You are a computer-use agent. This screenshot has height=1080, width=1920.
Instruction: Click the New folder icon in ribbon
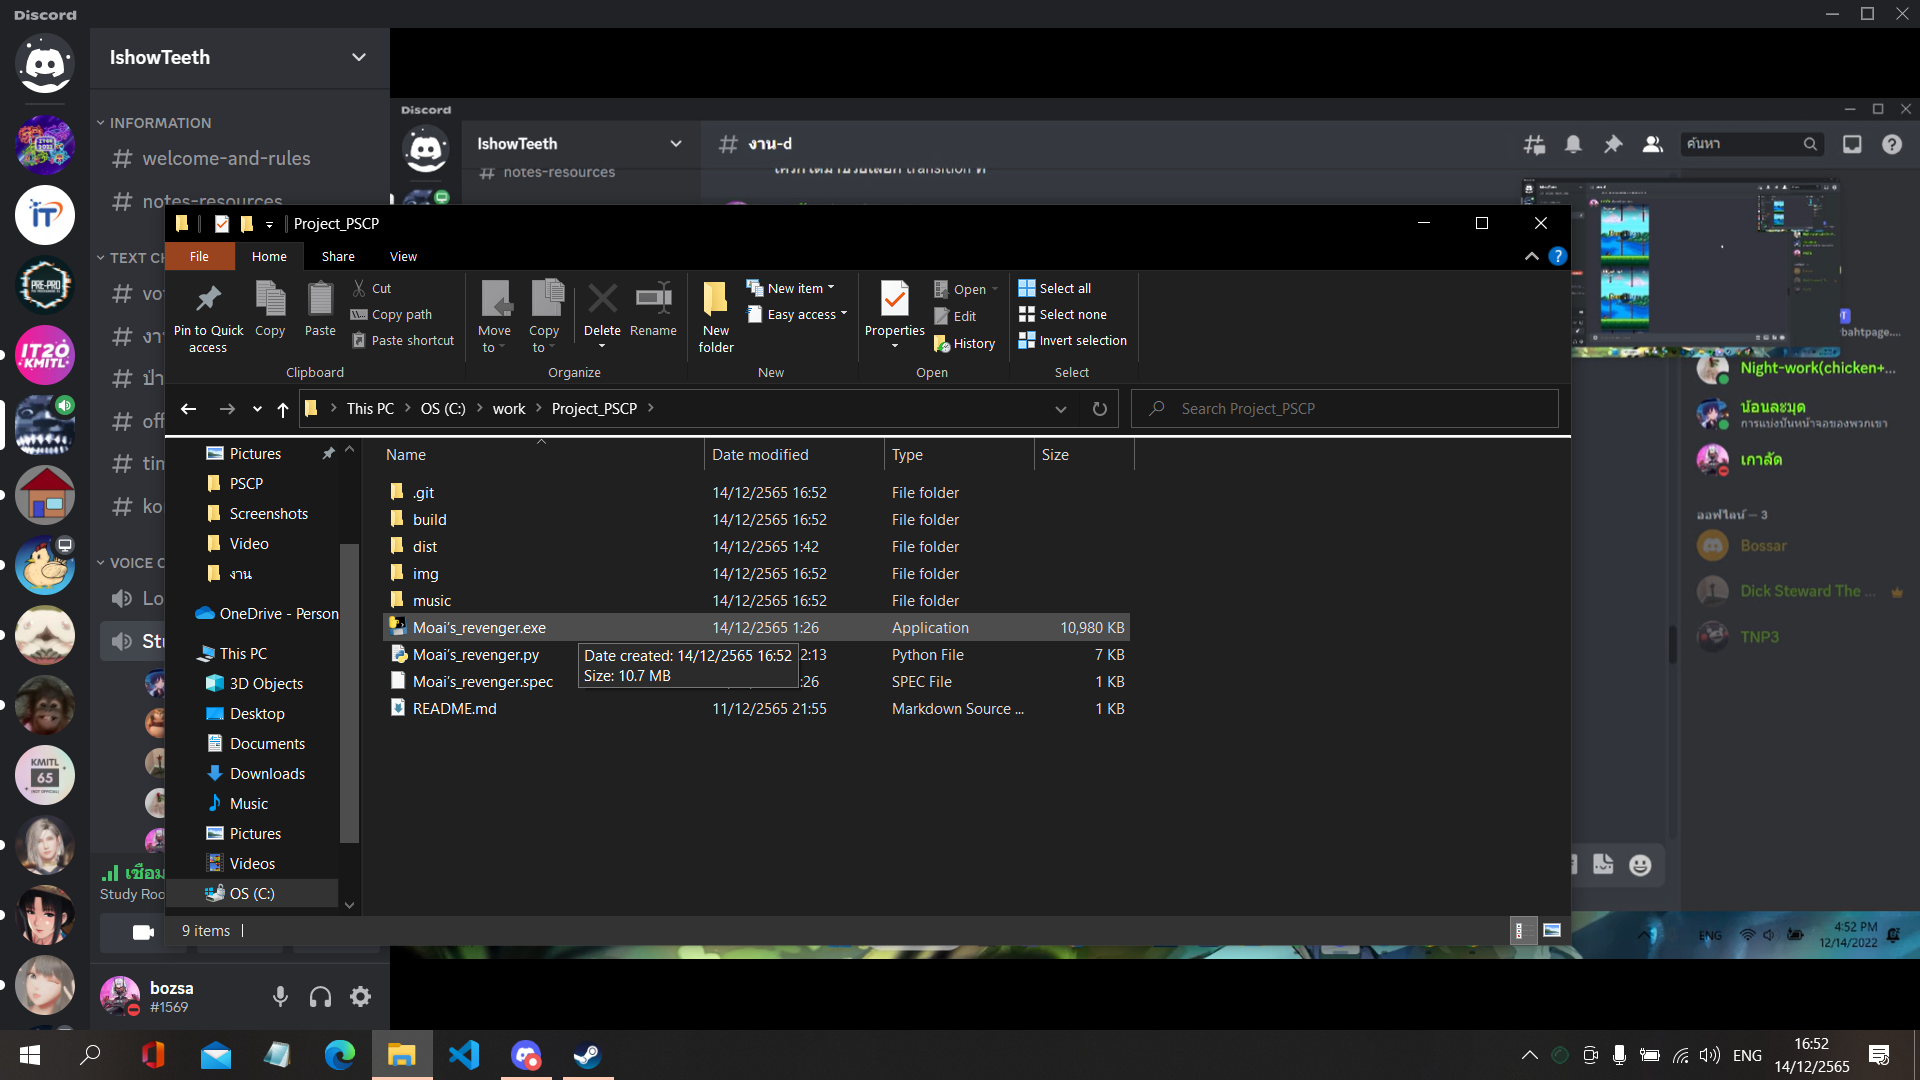(715, 300)
